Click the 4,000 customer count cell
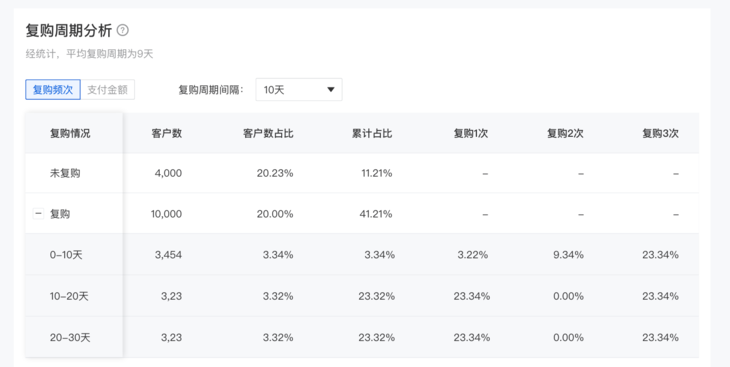Image resolution: width=730 pixels, height=367 pixels. tap(168, 173)
